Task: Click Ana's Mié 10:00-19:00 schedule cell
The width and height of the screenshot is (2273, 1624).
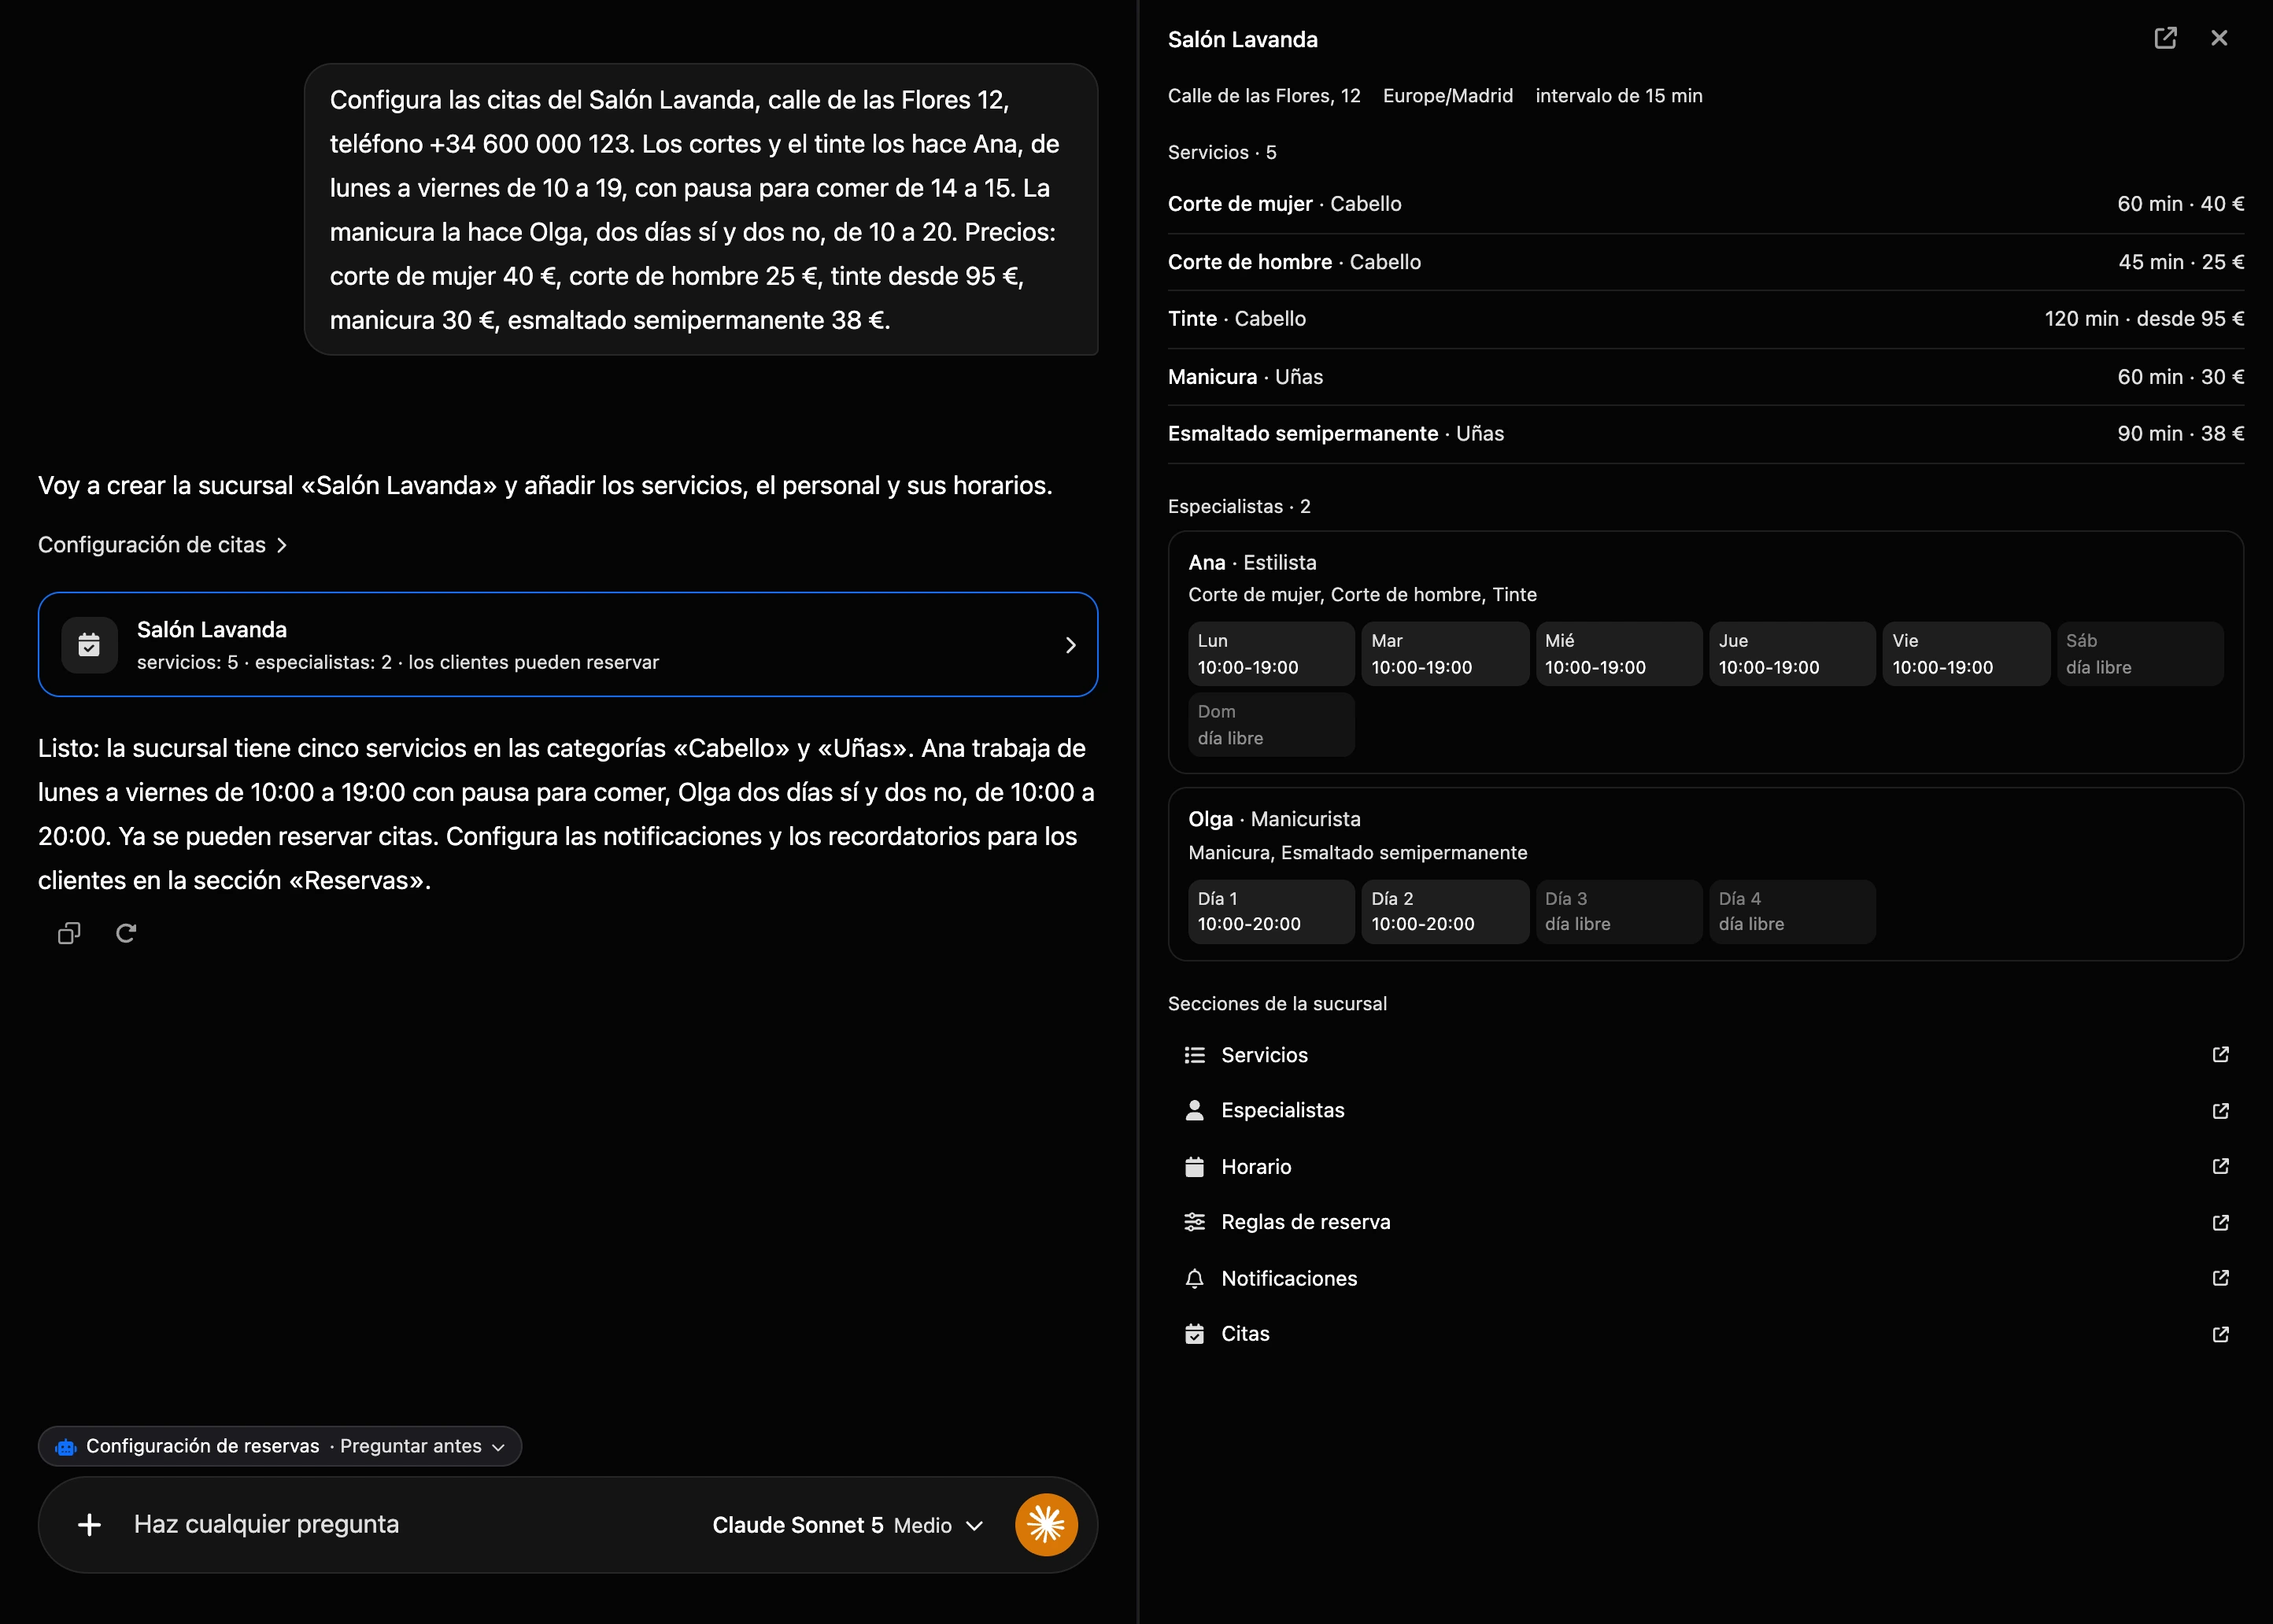Action: tap(1618, 654)
